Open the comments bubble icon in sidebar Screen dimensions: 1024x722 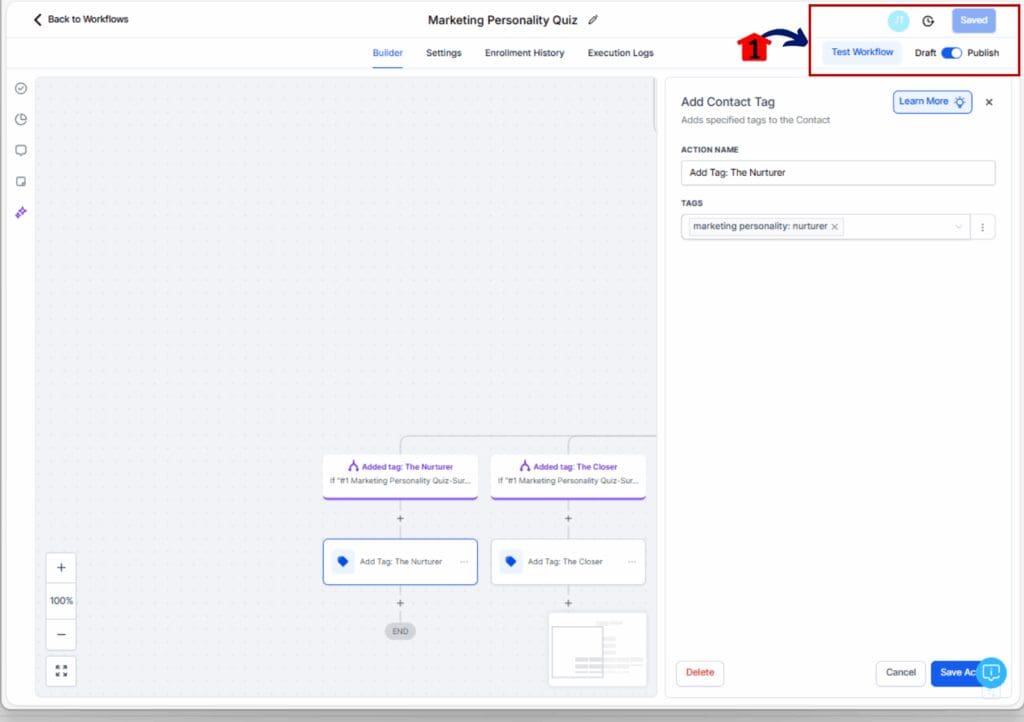[x=20, y=150]
